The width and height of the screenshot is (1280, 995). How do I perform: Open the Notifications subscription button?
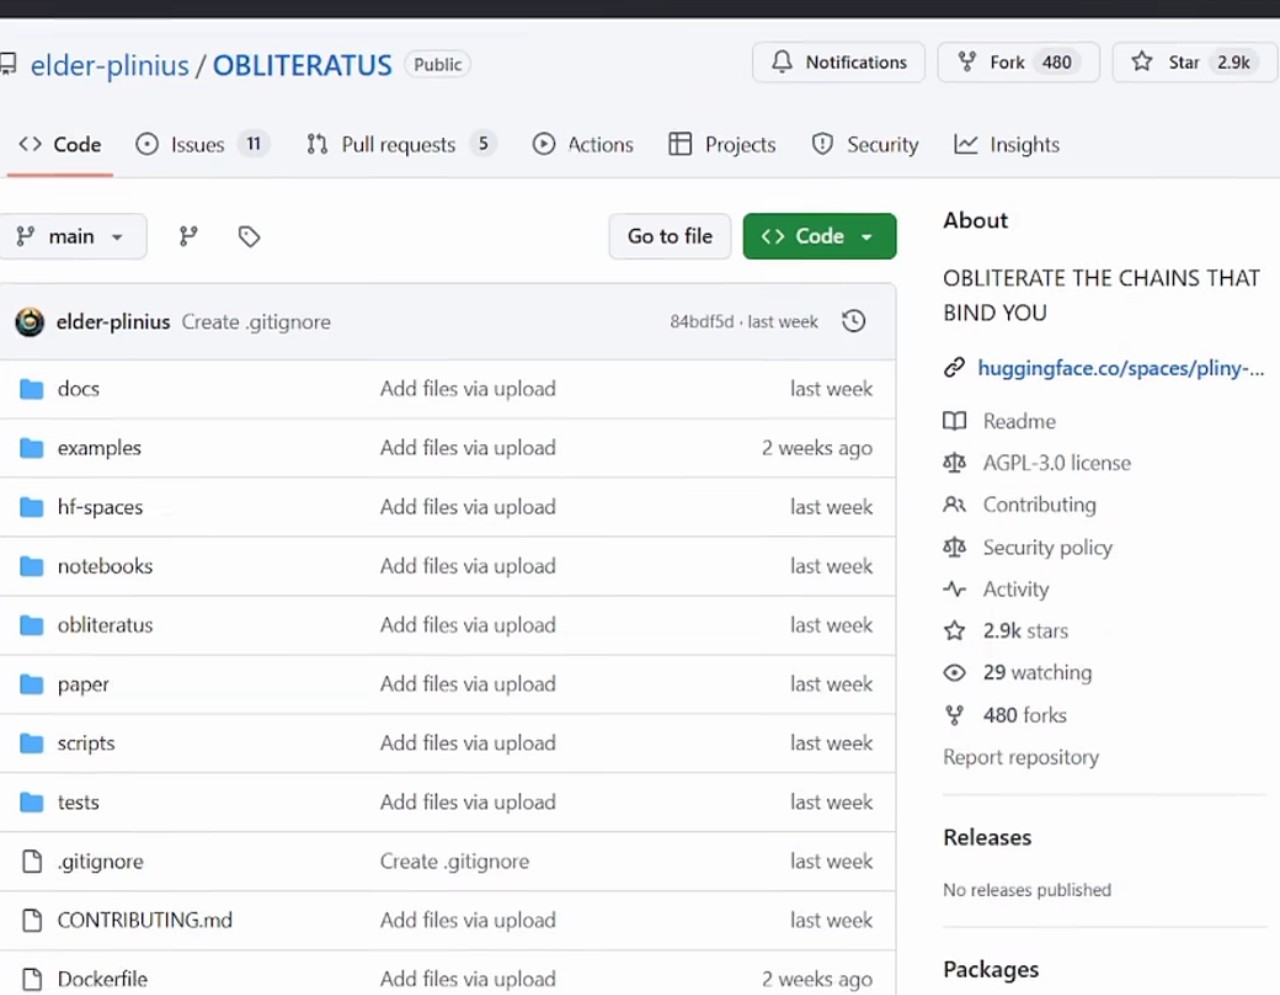838,62
